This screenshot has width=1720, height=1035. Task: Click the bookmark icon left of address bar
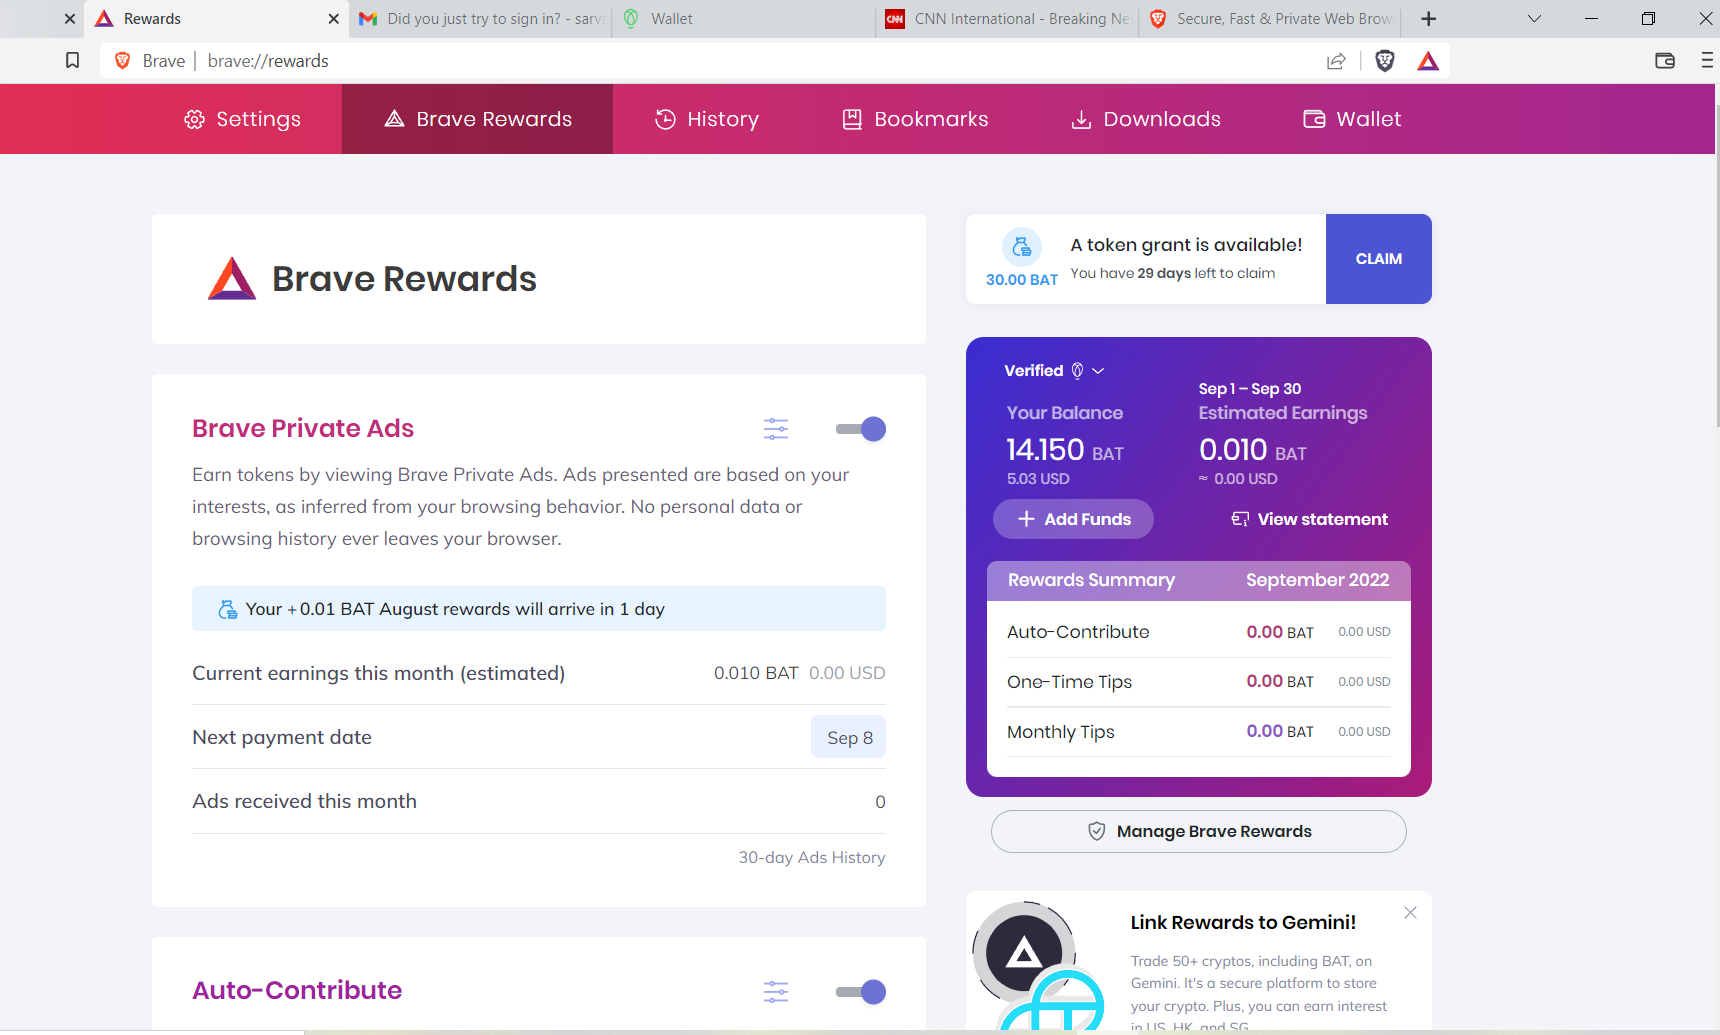click(72, 60)
